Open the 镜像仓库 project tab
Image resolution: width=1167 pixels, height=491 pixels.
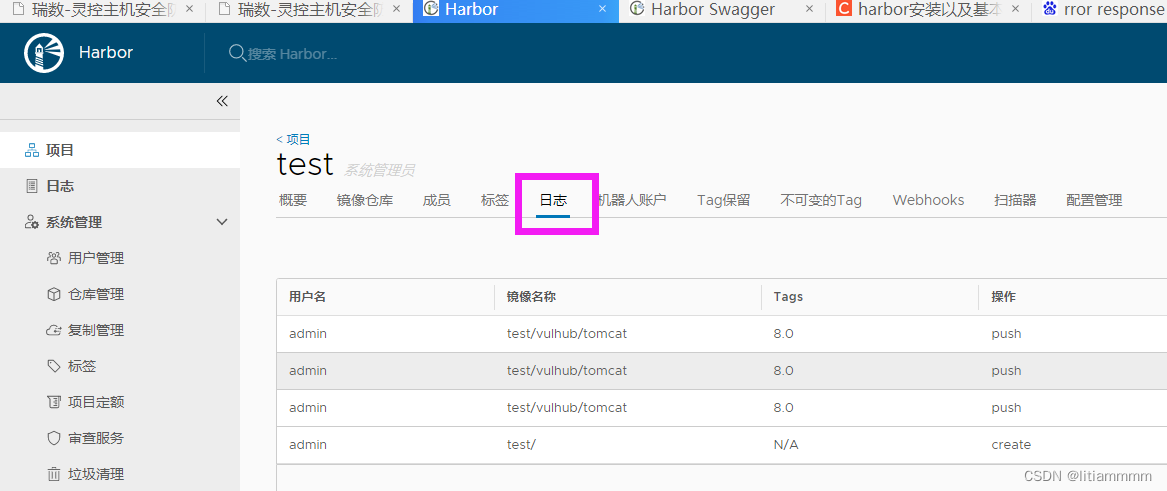(x=365, y=200)
